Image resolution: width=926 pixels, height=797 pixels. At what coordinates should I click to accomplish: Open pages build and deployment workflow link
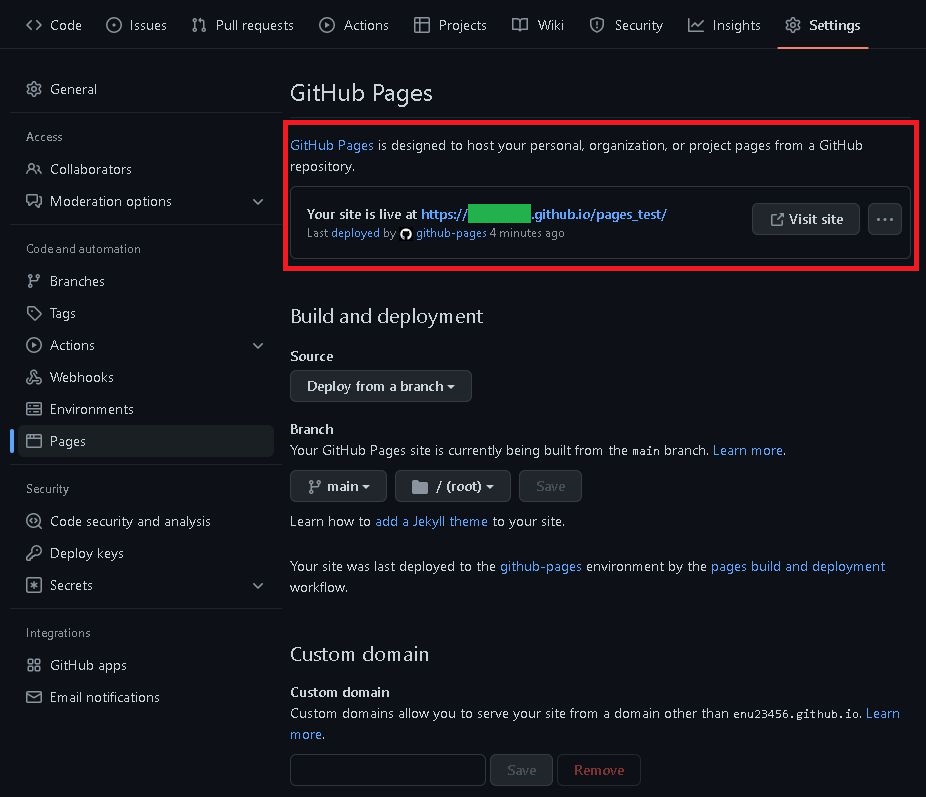[798, 567]
